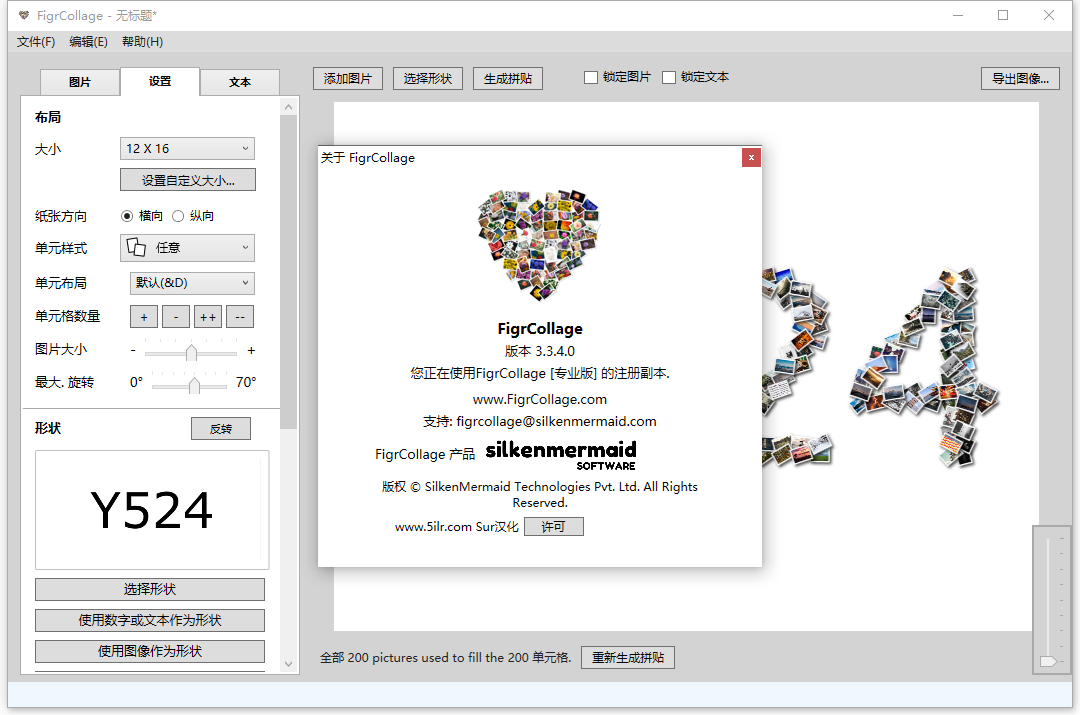Click the 生成拼贴 button
Screen dimensions: 1080x715
click(508, 79)
